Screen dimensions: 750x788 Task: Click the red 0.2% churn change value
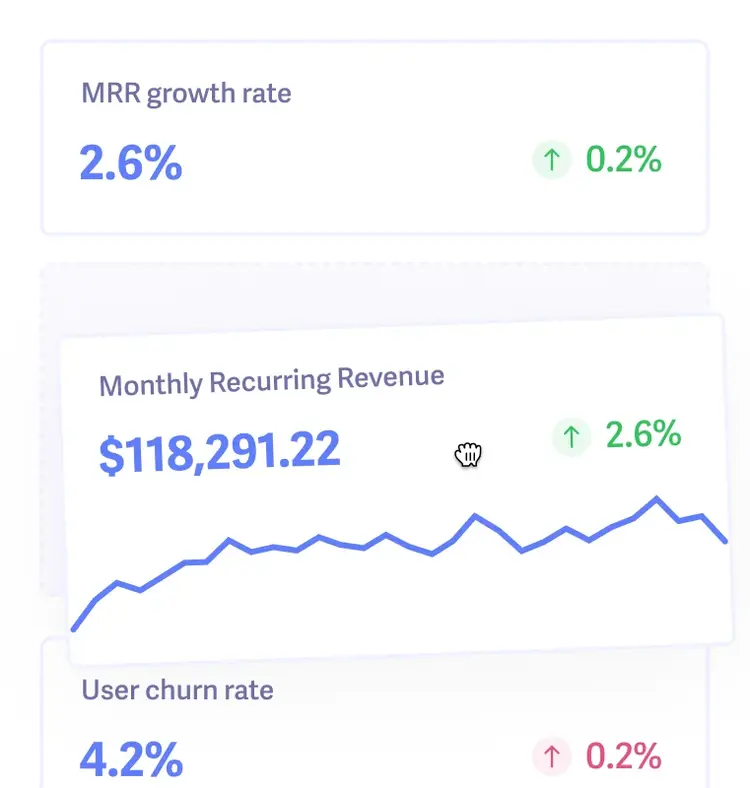pyautogui.click(x=624, y=756)
